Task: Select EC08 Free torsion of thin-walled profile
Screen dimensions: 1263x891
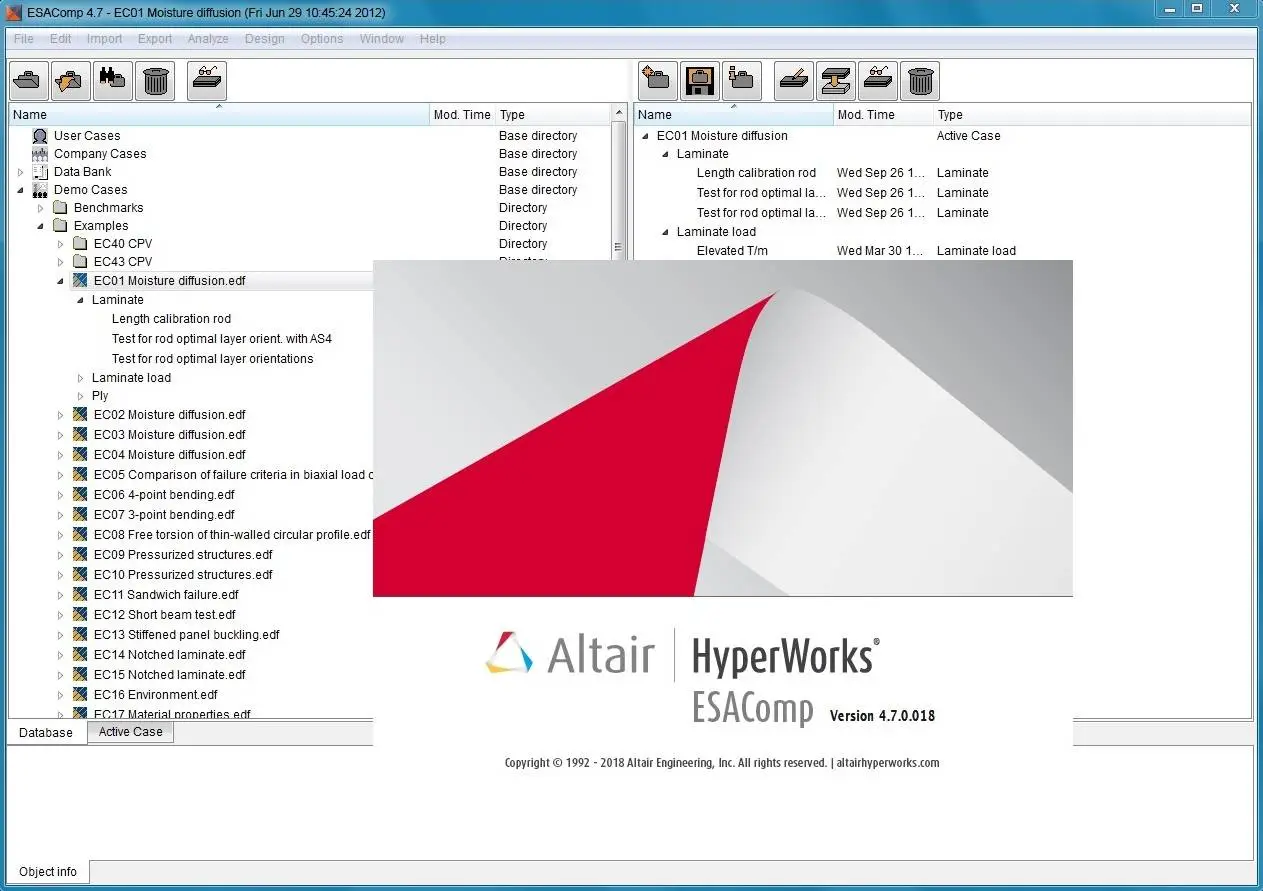Action: pos(232,535)
